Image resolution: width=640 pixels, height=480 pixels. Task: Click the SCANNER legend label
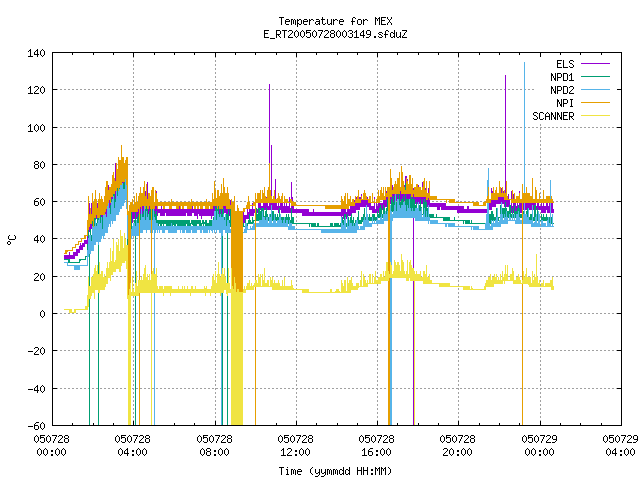click(553, 116)
